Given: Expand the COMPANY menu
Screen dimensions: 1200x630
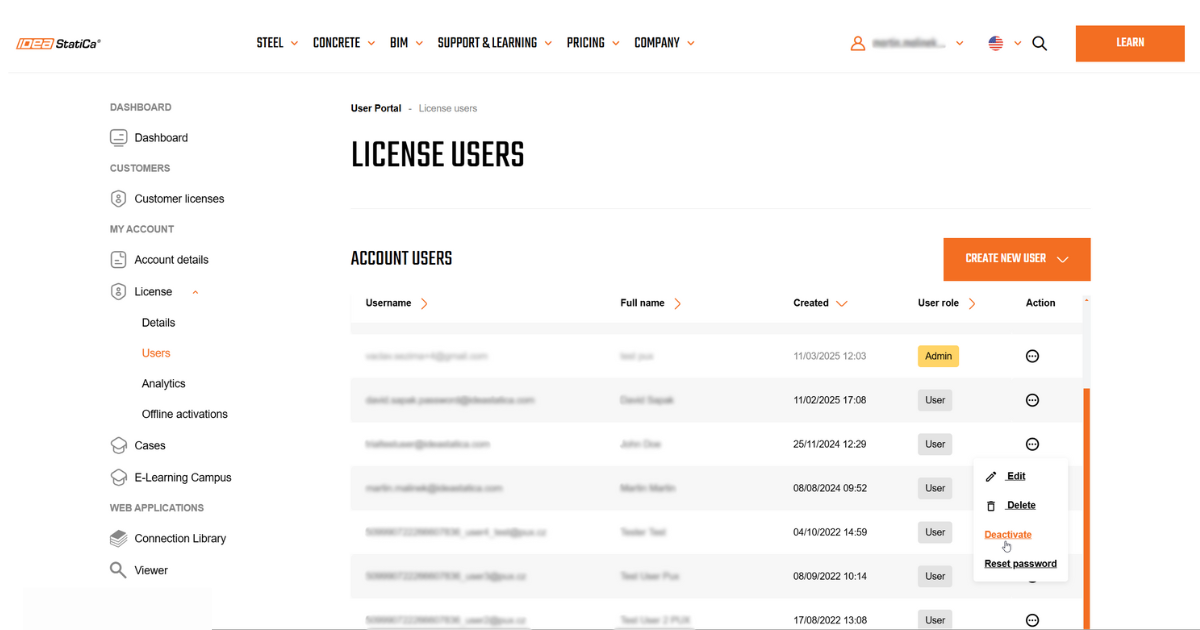Looking at the screenshot, I should pyautogui.click(x=664, y=43).
